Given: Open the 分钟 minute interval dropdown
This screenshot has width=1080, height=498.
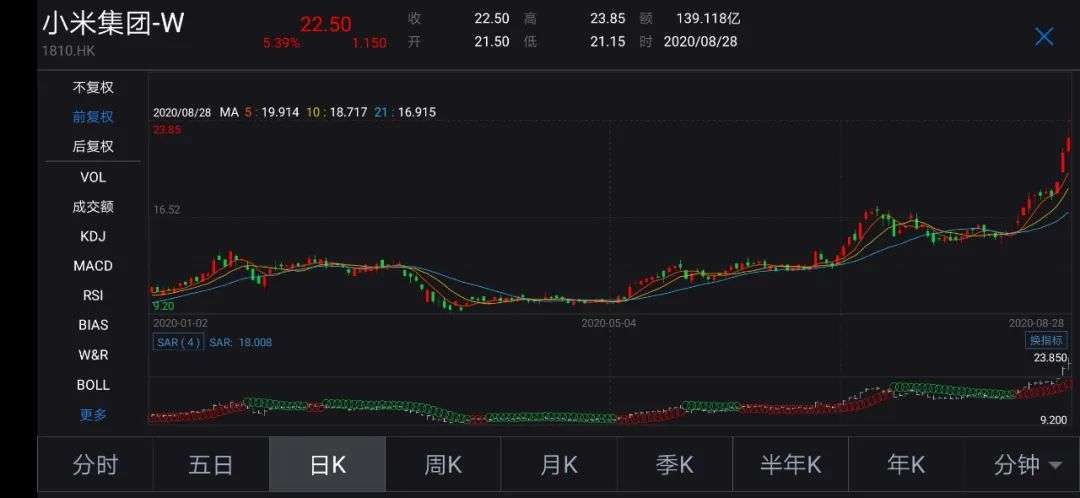Looking at the screenshot, I should point(1027,465).
